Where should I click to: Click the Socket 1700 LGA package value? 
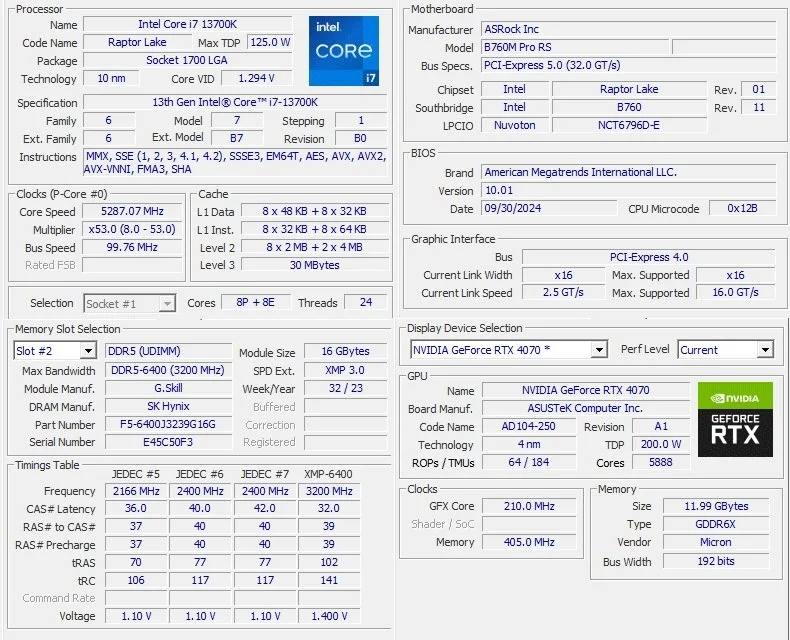pos(187,60)
